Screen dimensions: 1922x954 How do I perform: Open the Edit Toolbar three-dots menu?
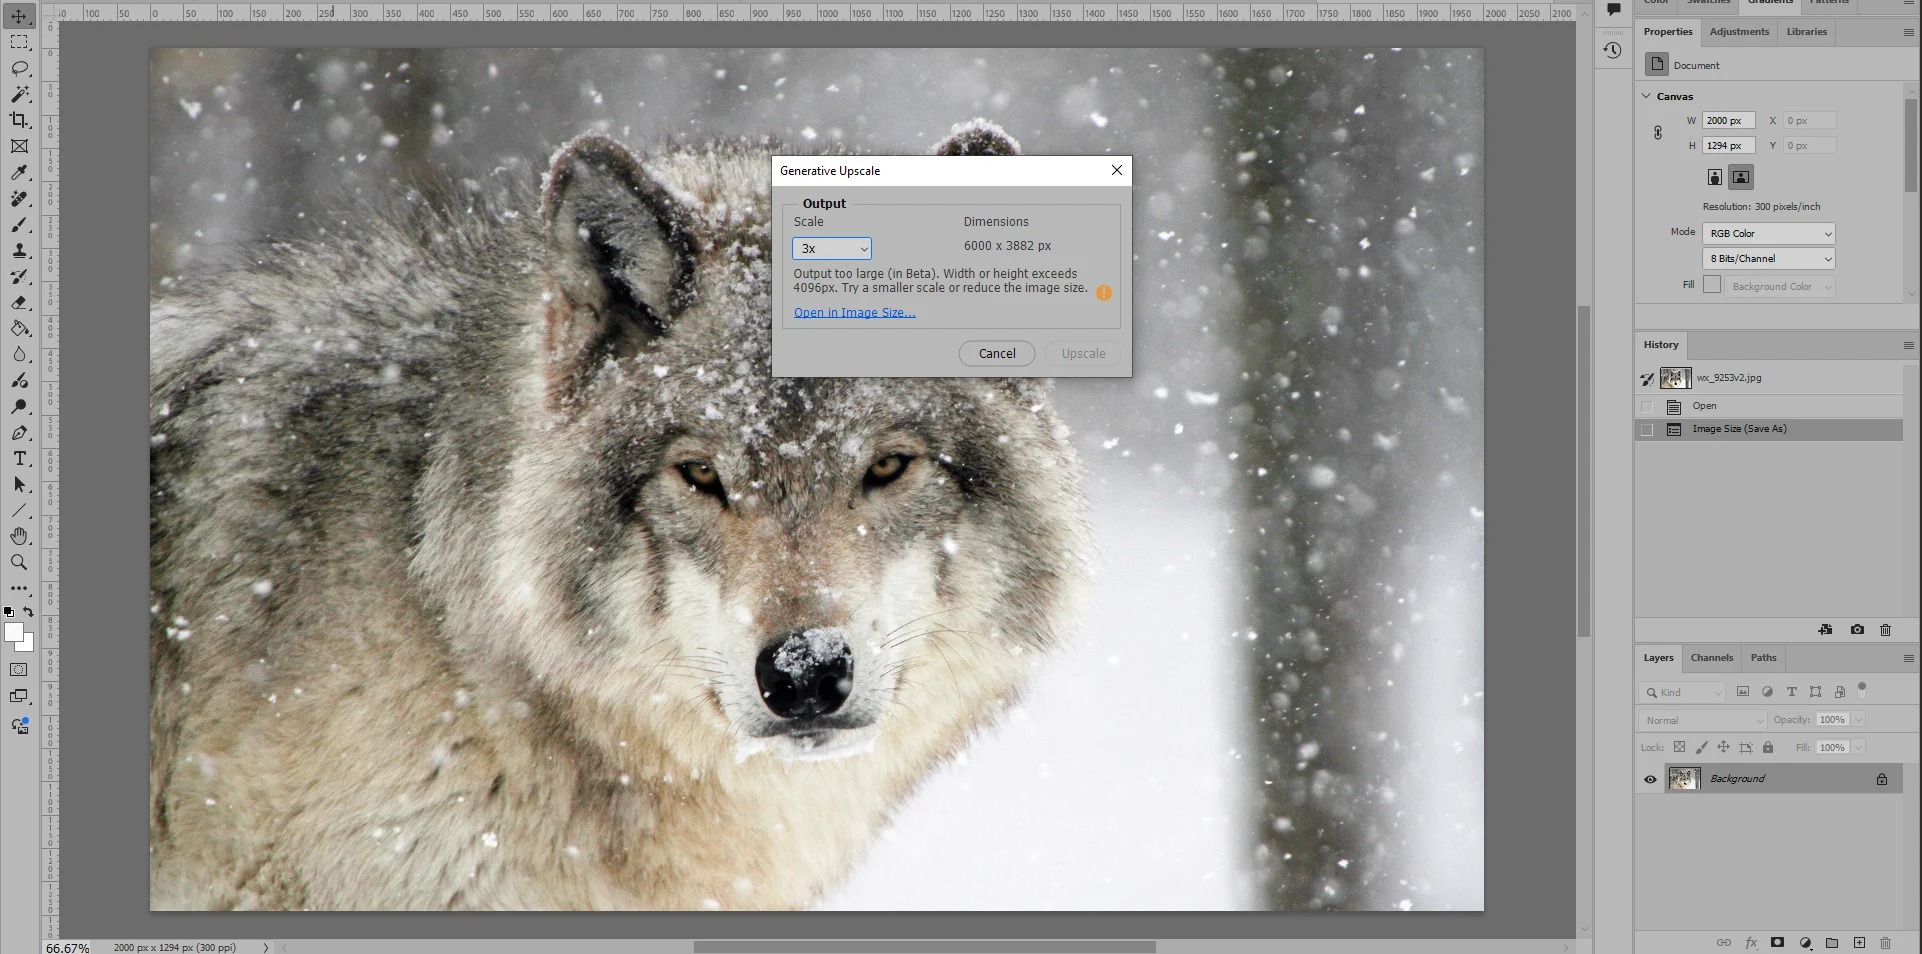click(19, 589)
